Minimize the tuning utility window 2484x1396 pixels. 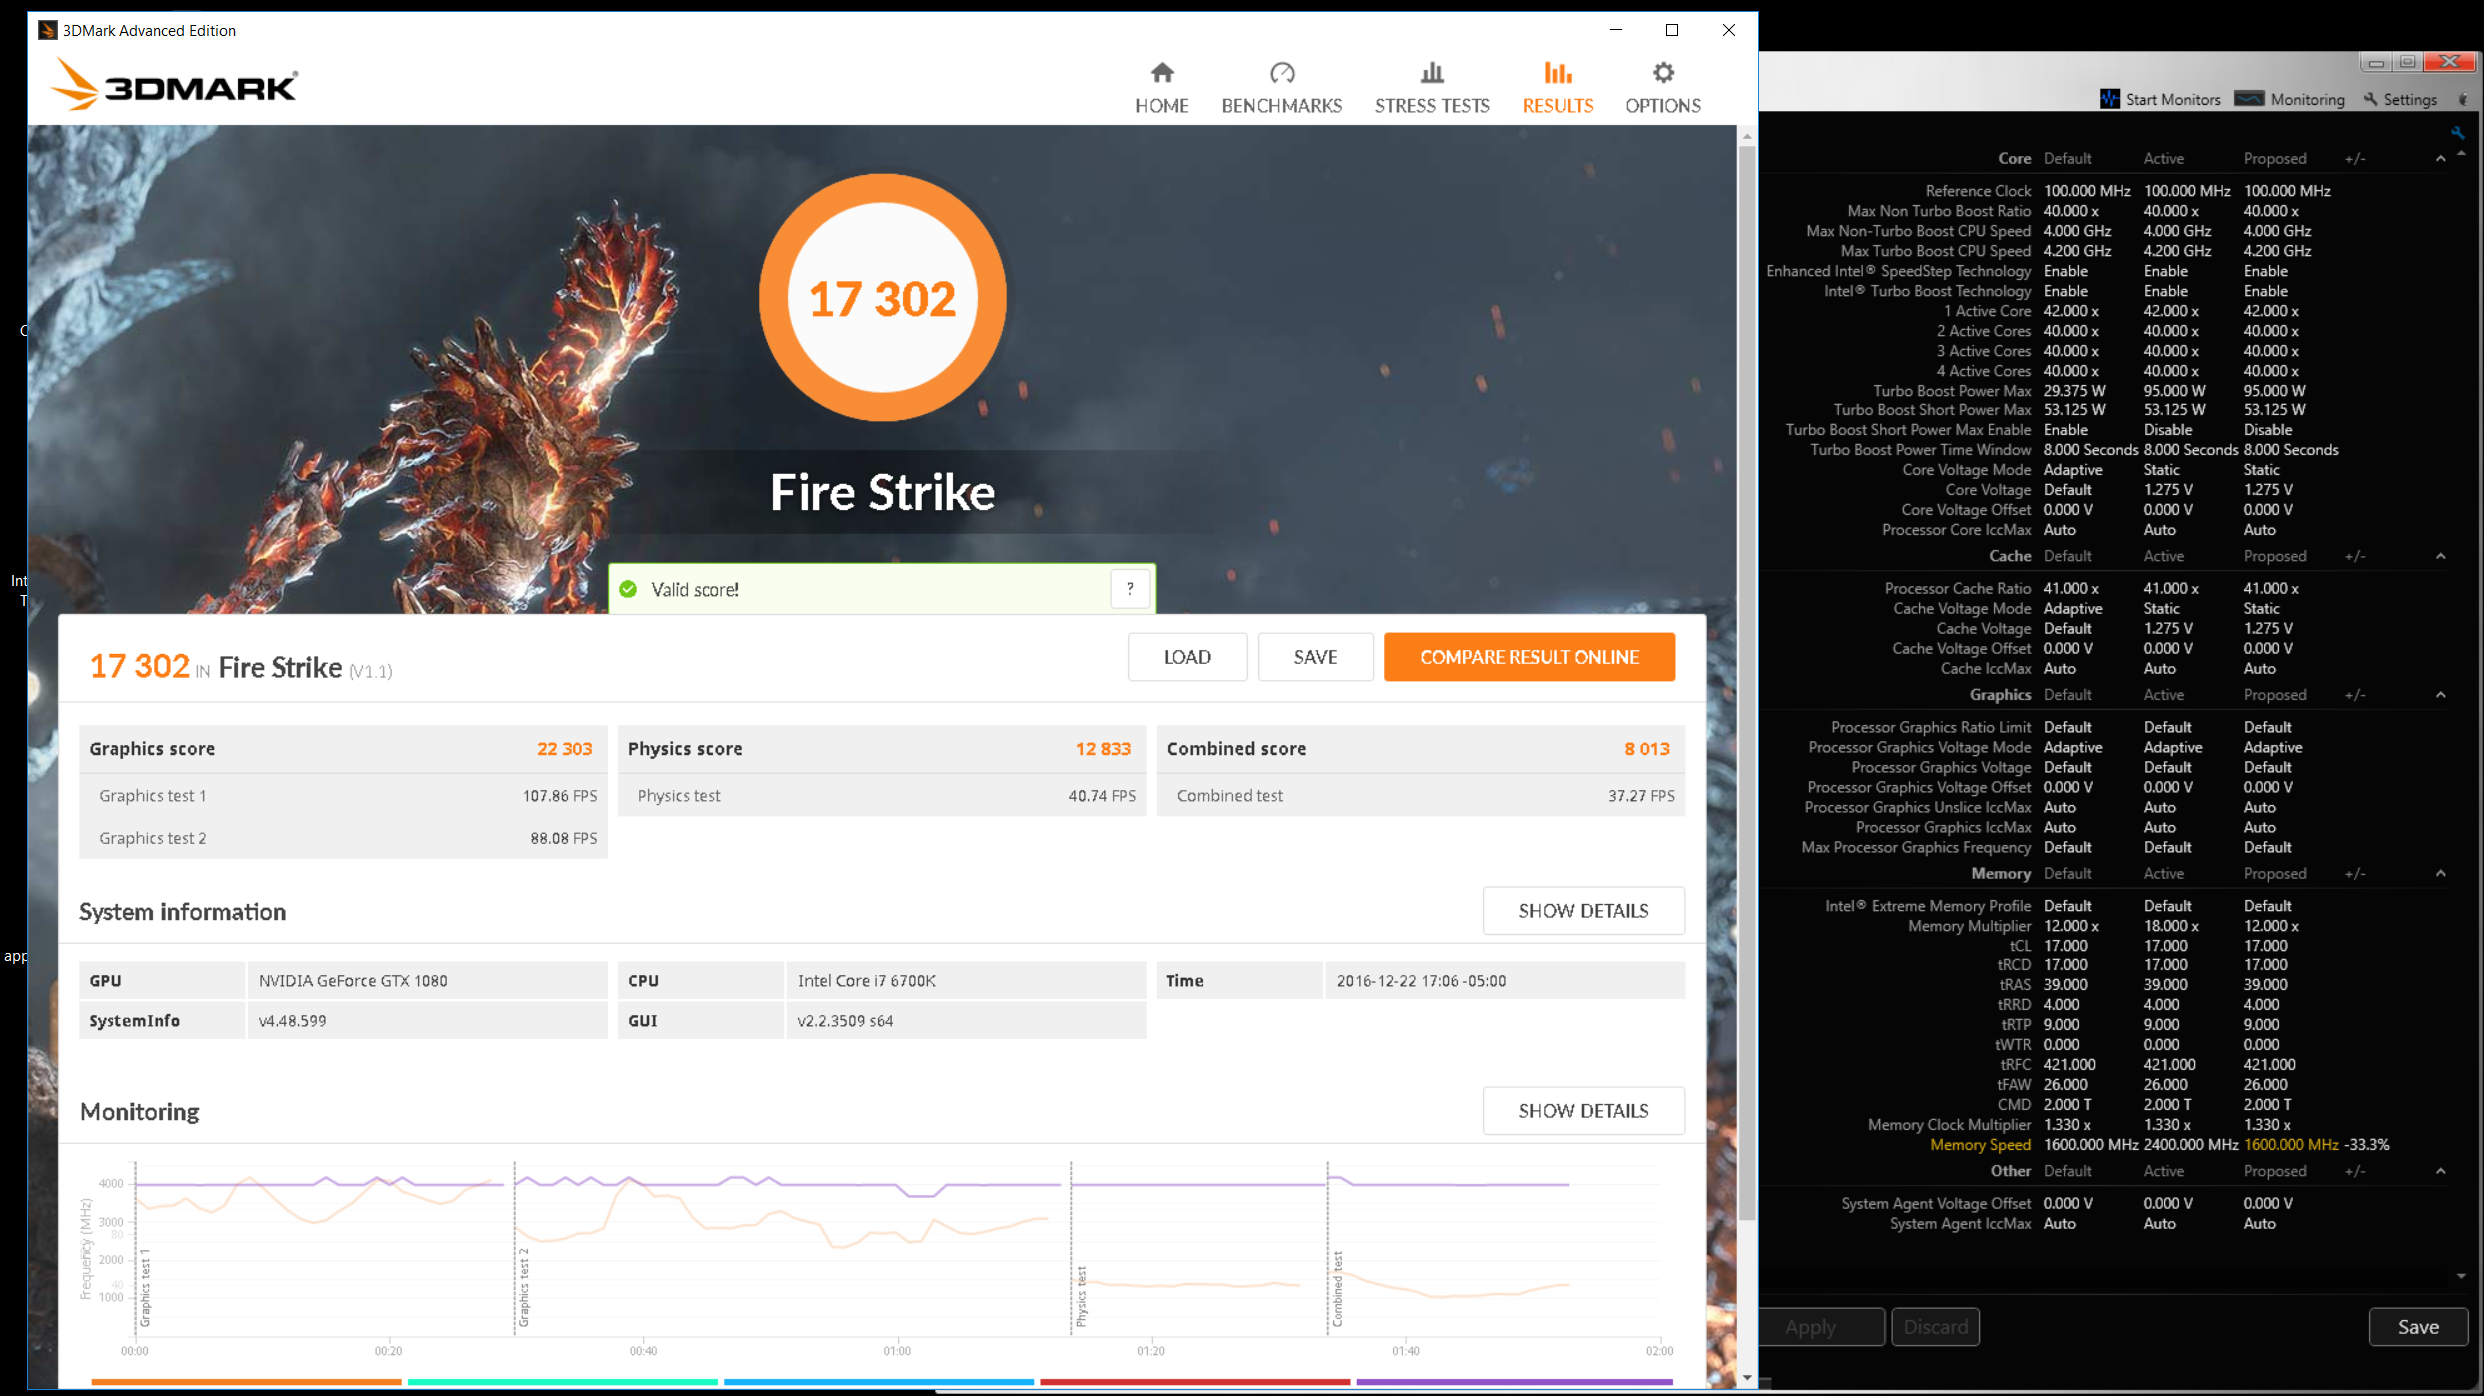click(x=2376, y=62)
